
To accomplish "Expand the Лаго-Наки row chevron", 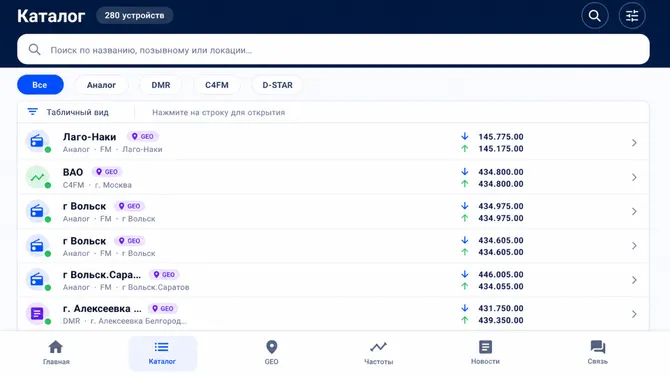I will 634,143.
